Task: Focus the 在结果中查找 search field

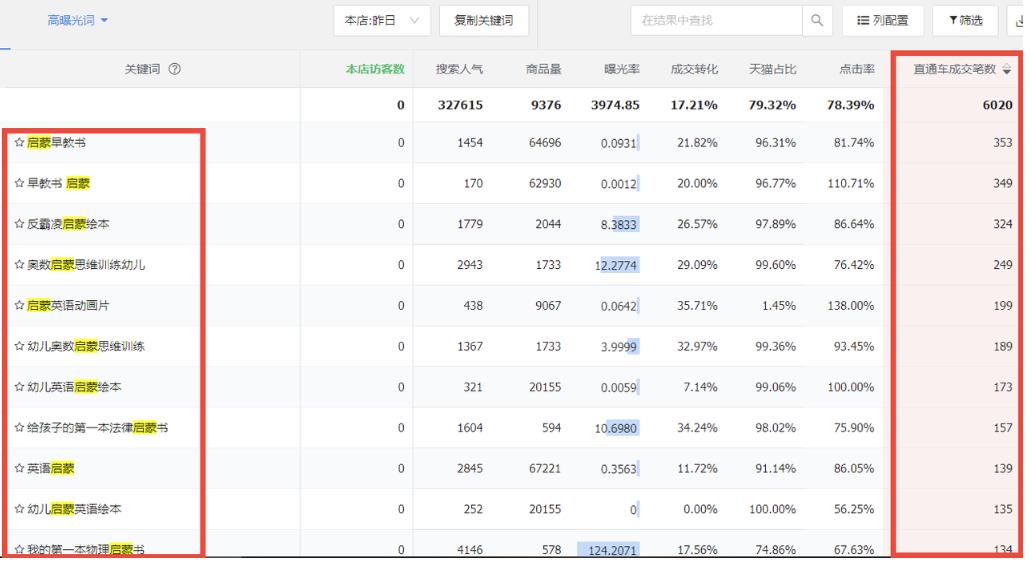Action: [x=716, y=20]
